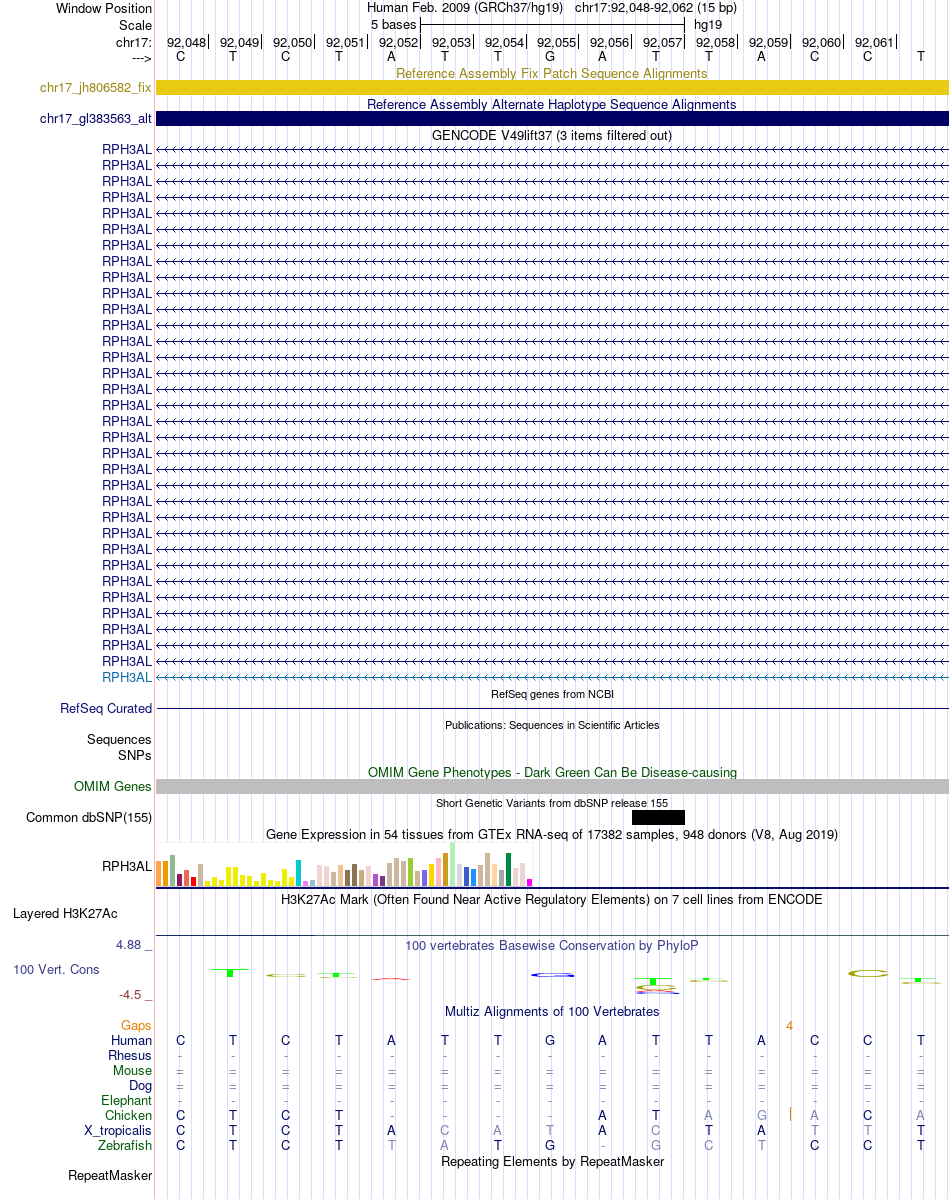This screenshot has height=1199, width=950.
Task: Select the yellow fix patch alignment bar
Action: (552, 88)
